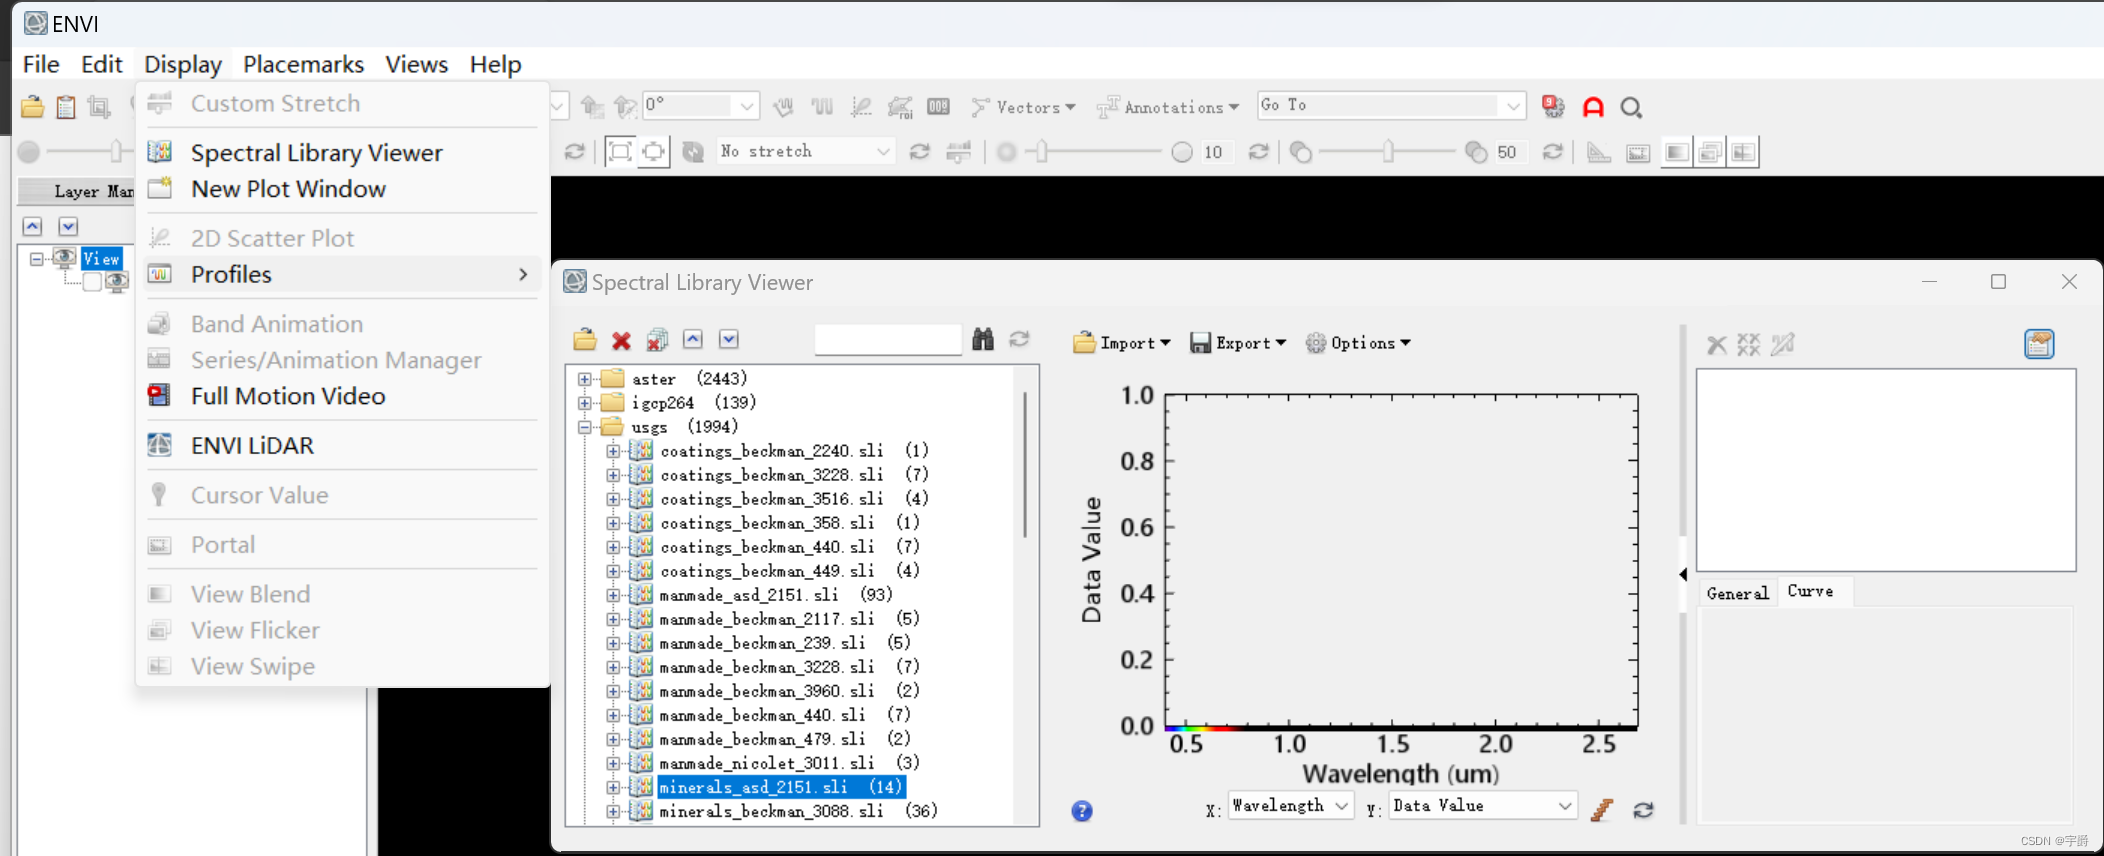Open the Edit menu
The height and width of the screenshot is (856, 2104).
(102, 64)
